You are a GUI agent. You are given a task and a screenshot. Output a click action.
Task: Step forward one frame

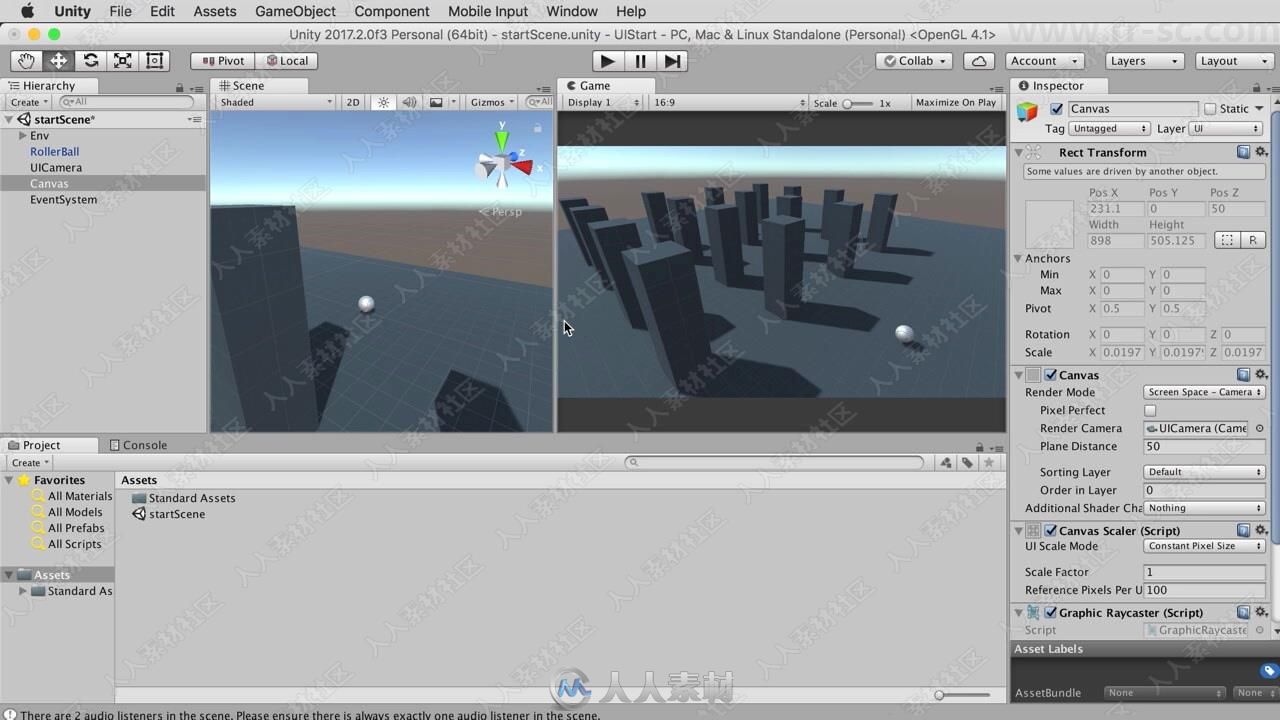673,61
